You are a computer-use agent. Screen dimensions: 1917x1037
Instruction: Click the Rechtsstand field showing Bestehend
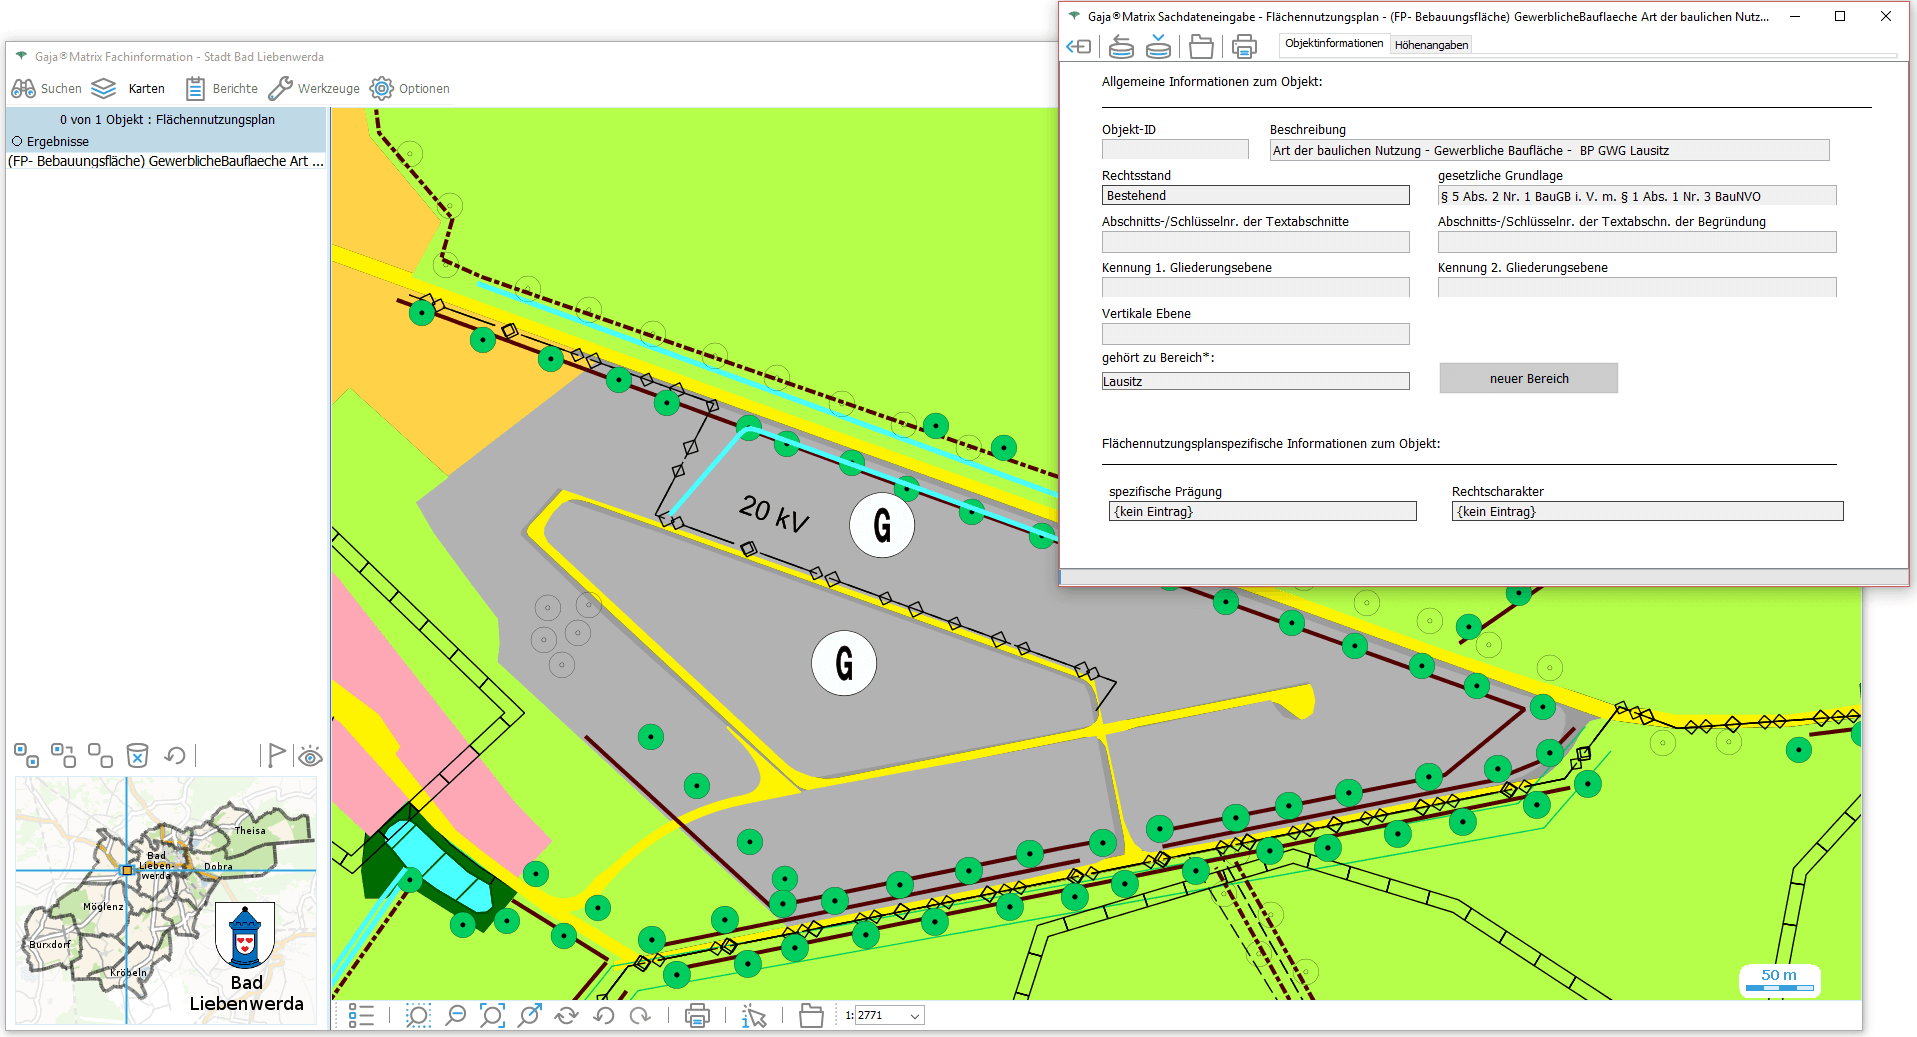pos(1255,196)
